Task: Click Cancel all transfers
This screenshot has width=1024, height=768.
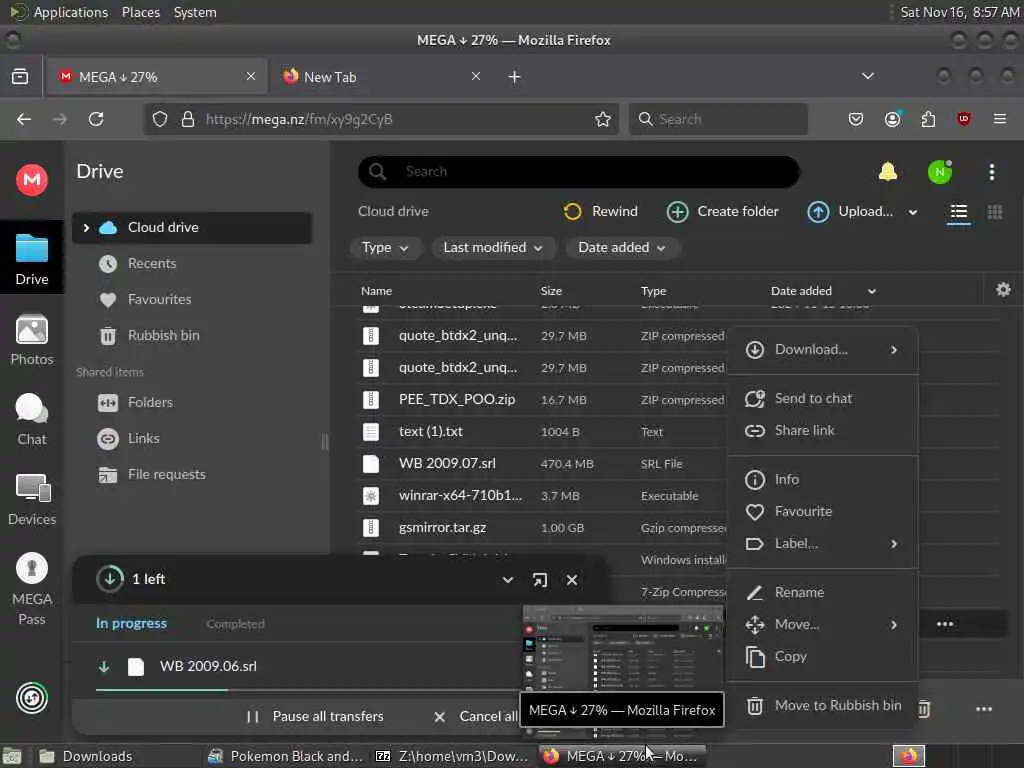Action: [475, 716]
